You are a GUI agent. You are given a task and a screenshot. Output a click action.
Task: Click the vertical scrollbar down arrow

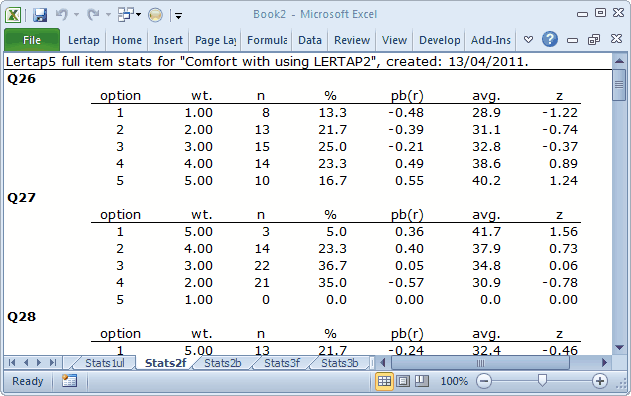[619, 348]
